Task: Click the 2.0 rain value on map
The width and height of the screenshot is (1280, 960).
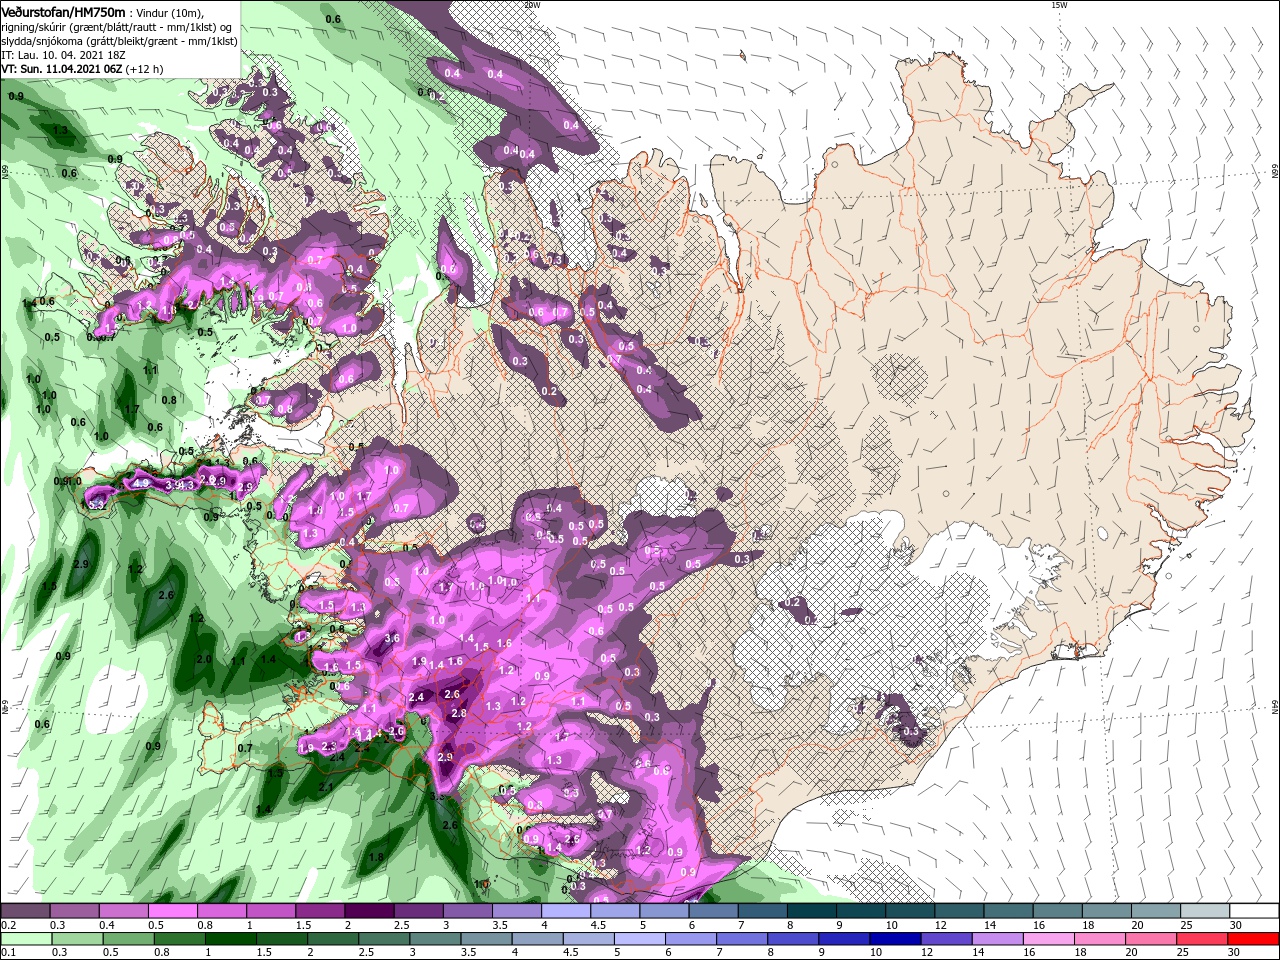Action: 203,659
